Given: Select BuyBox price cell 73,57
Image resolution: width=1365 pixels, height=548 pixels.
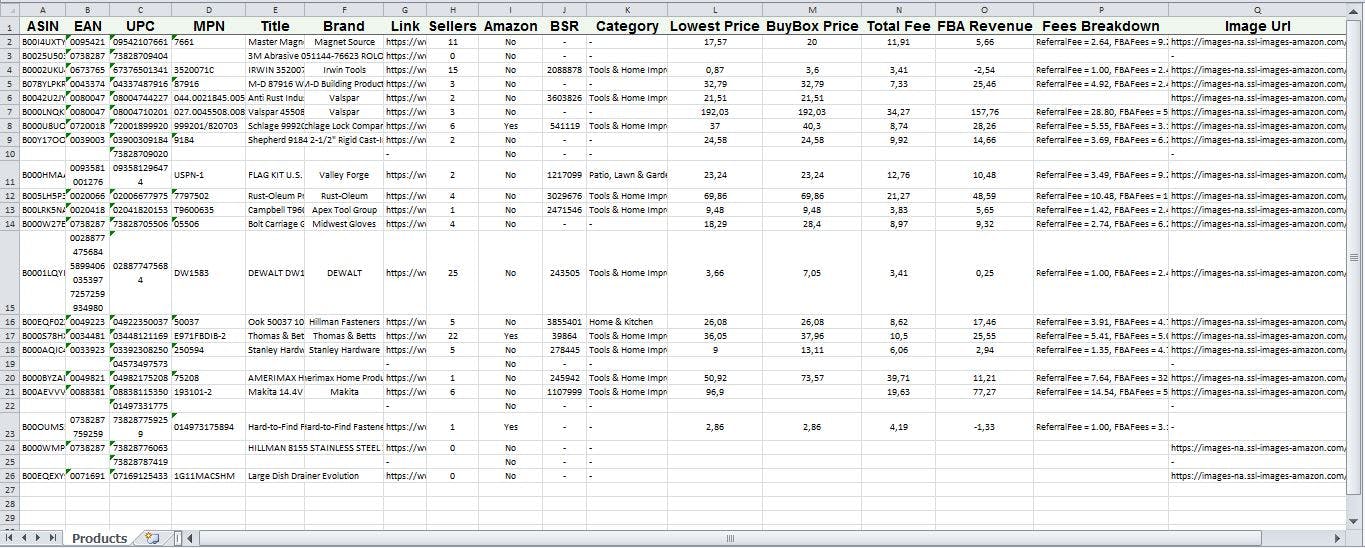Looking at the screenshot, I should tap(812, 378).
